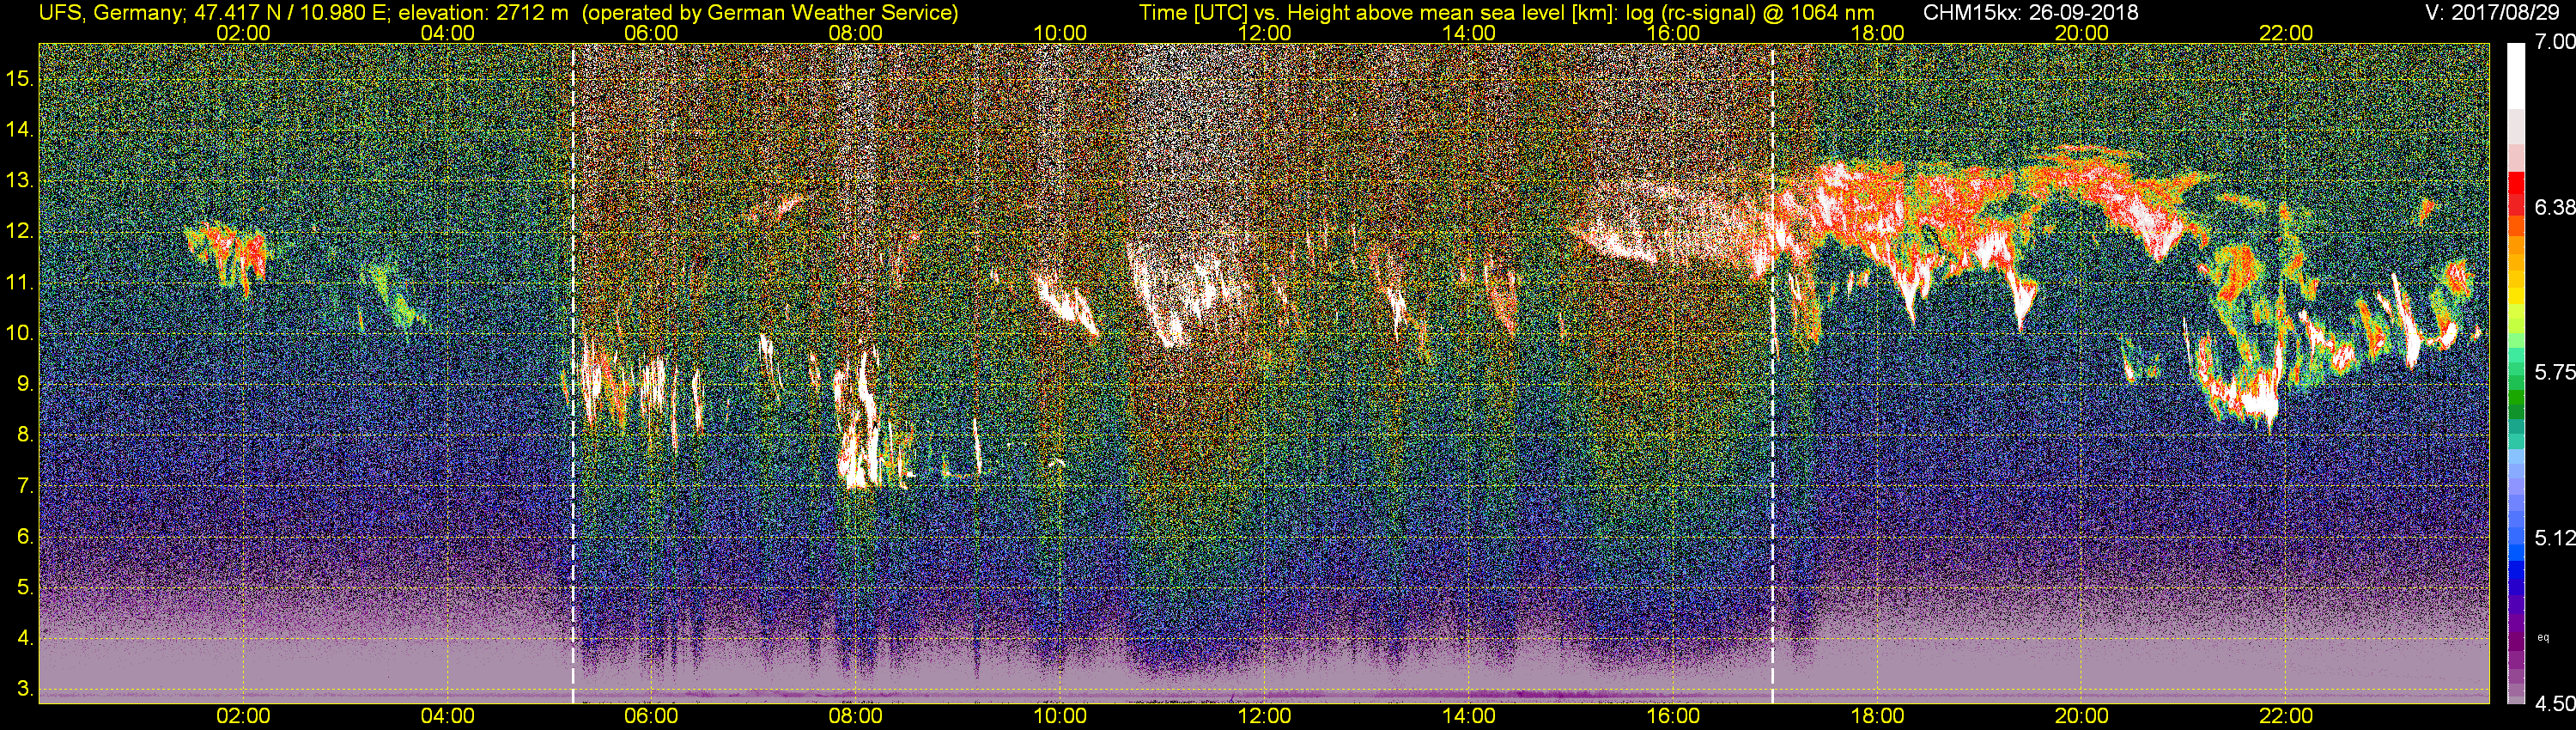Click the 18:00 label on bottom time axis

coord(1877,716)
